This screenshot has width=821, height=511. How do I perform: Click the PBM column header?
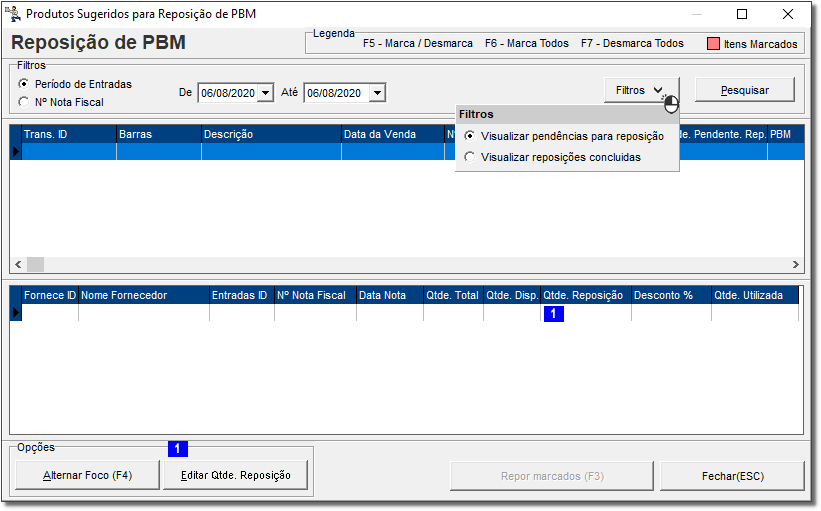click(x=785, y=134)
